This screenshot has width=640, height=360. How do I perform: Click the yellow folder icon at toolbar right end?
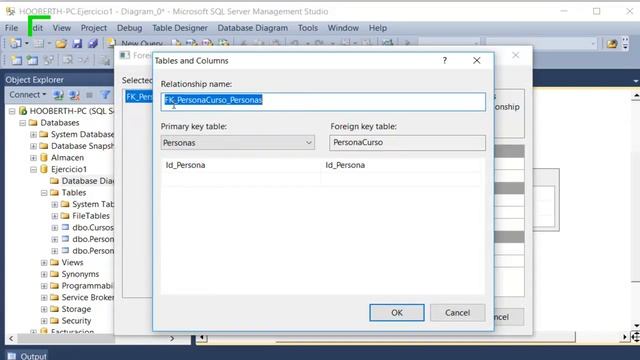(611, 43)
